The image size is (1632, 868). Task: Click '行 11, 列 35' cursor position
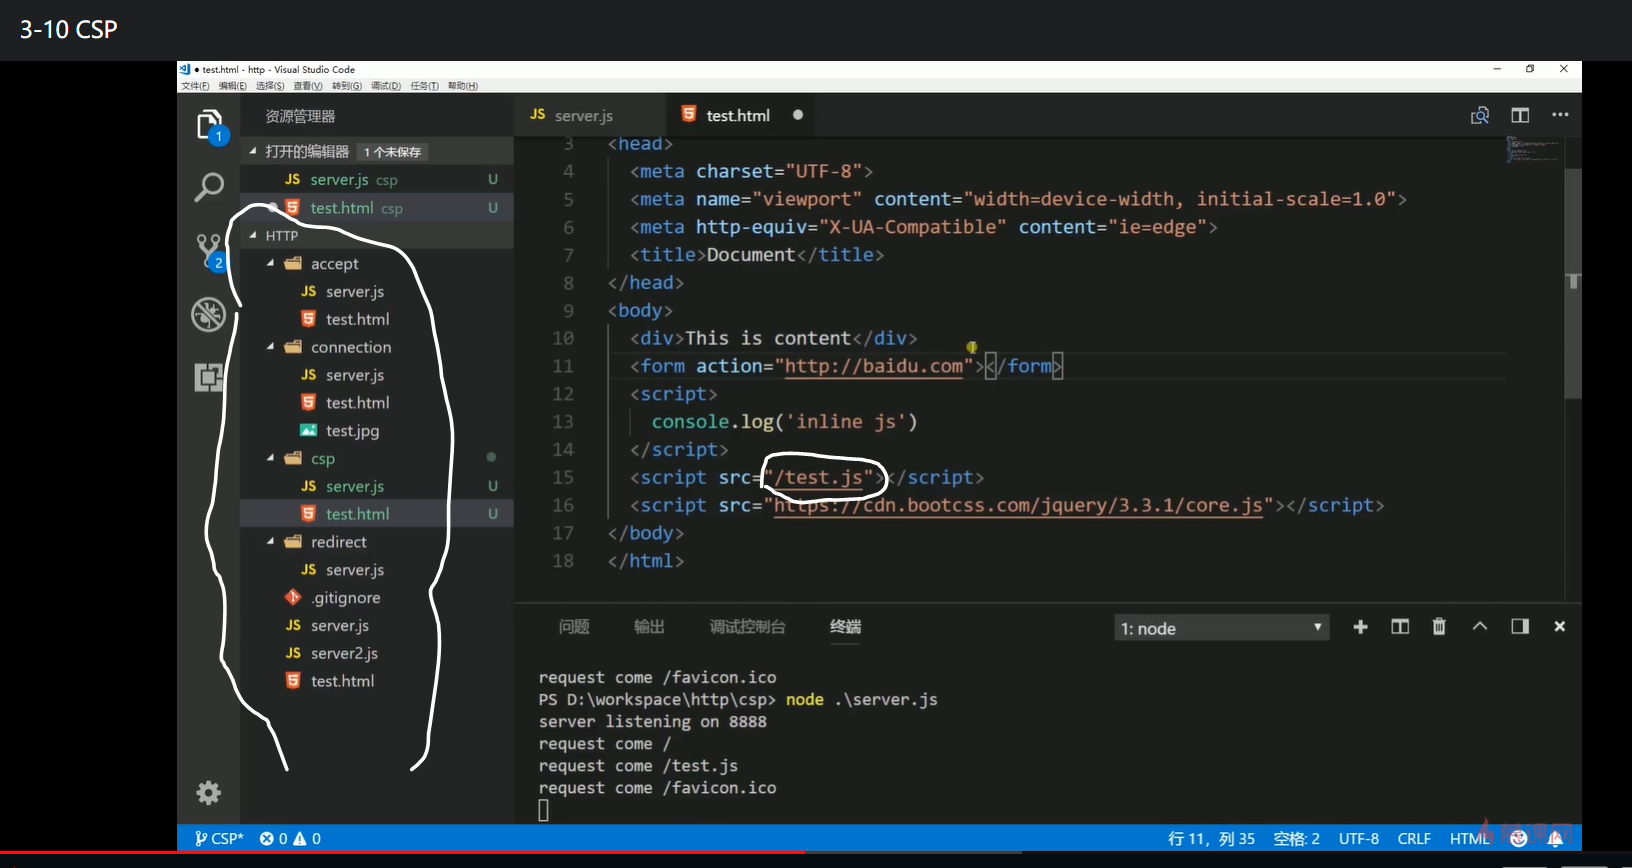[1211, 839]
